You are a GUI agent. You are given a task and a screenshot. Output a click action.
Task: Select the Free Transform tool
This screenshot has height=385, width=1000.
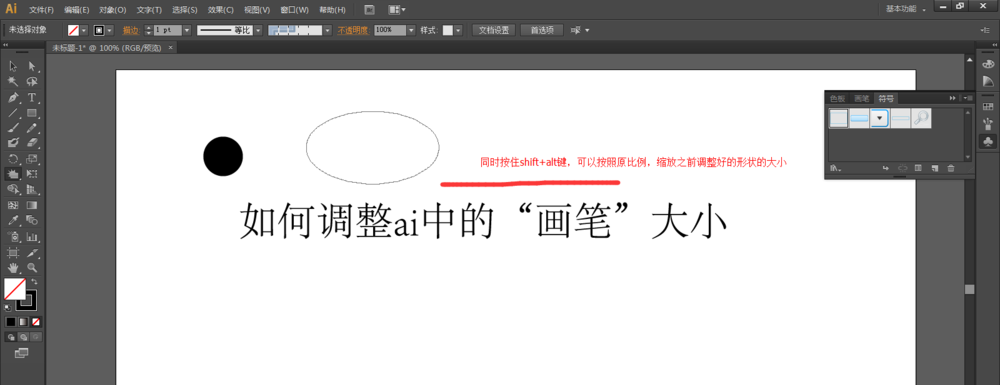tap(32, 174)
